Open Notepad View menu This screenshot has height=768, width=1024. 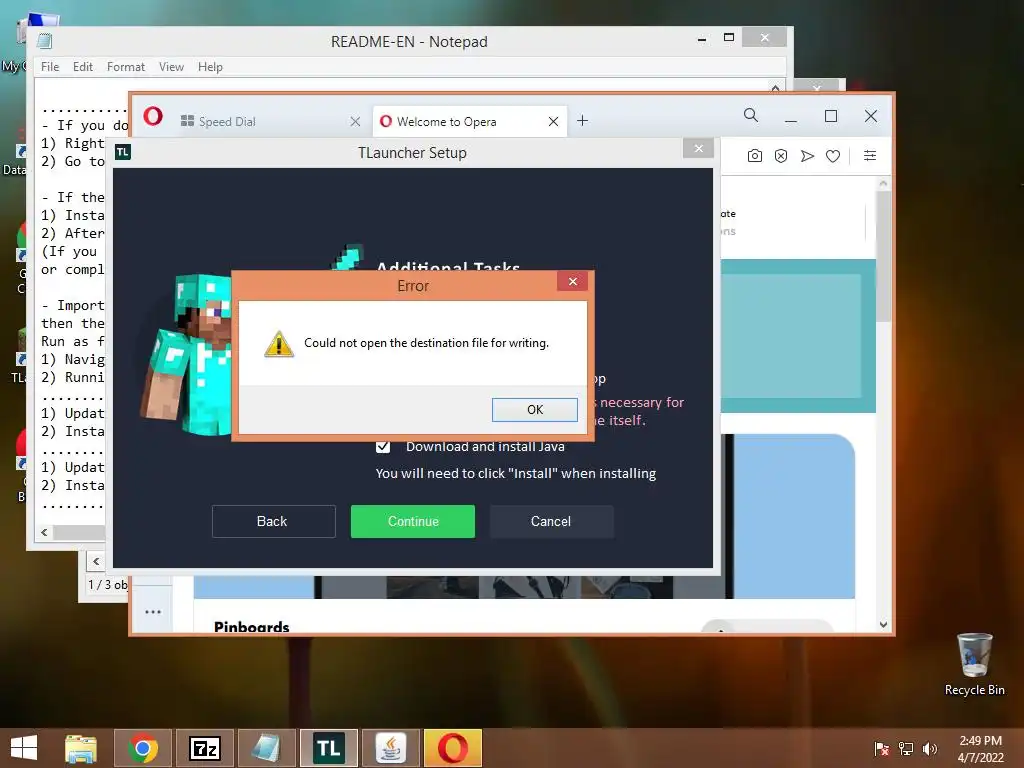click(171, 67)
